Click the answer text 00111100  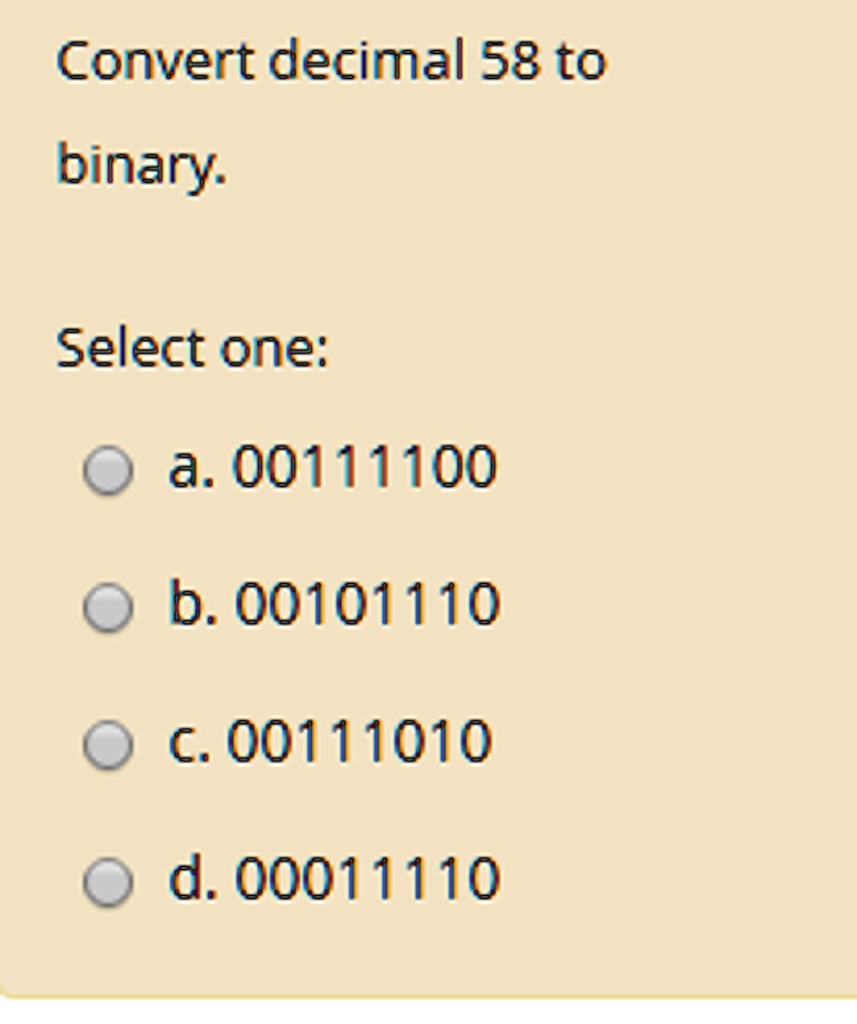coord(365,468)
